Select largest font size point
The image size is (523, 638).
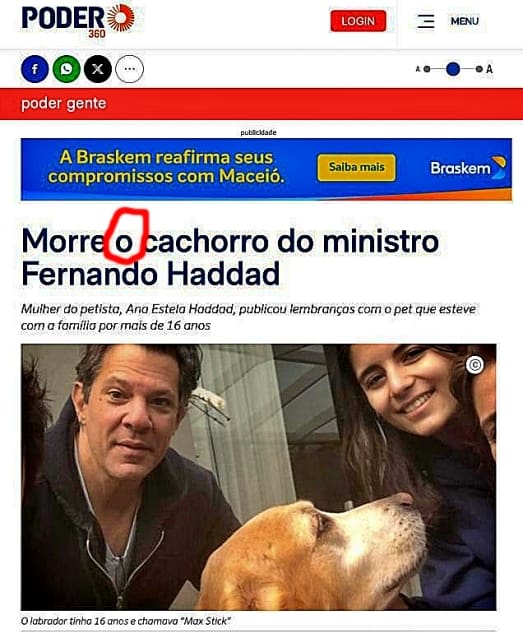pos(479,69)
